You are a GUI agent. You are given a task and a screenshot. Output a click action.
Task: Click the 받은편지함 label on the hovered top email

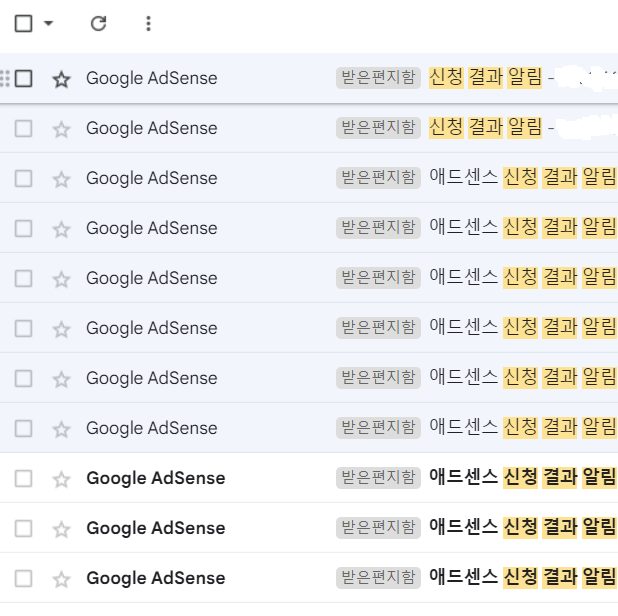pyautogui.click(x=378, y=78)
